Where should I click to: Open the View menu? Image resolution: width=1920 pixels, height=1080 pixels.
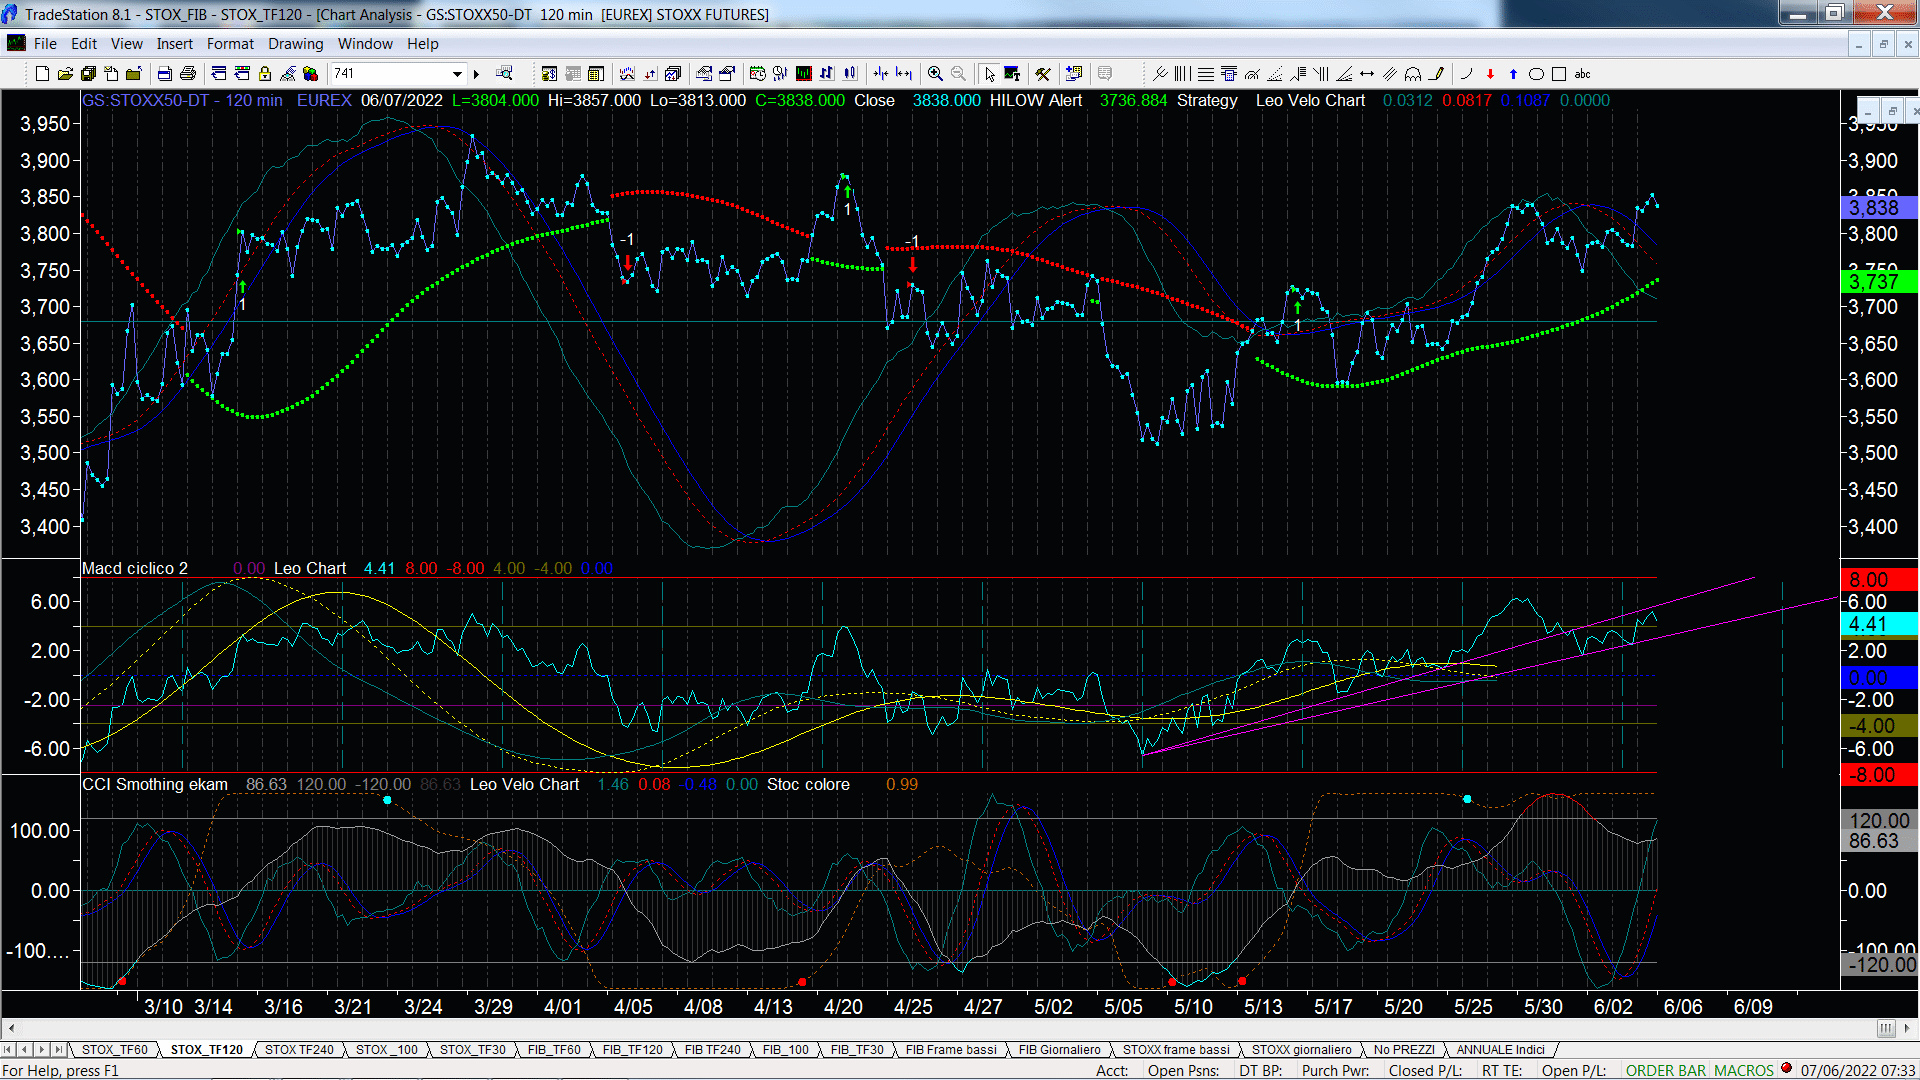pyautogui.click(x=126, y=44)
